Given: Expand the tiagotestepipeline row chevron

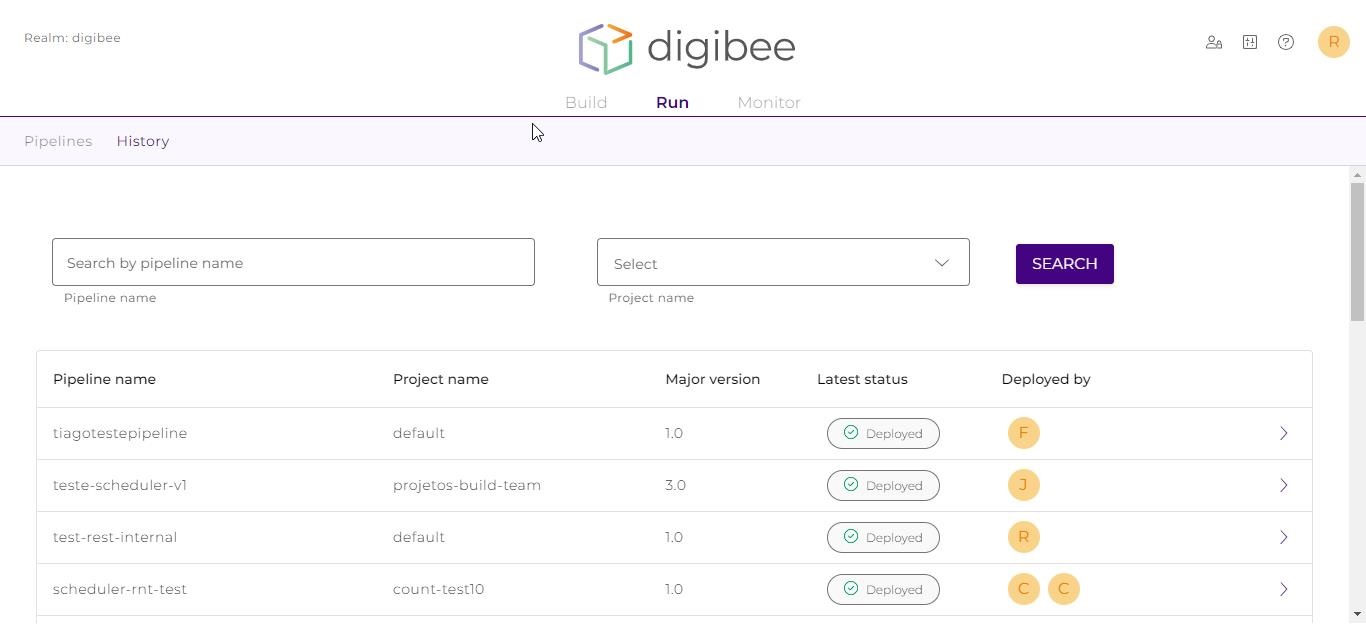Looking at the screenshot, I should [1283, 433].
